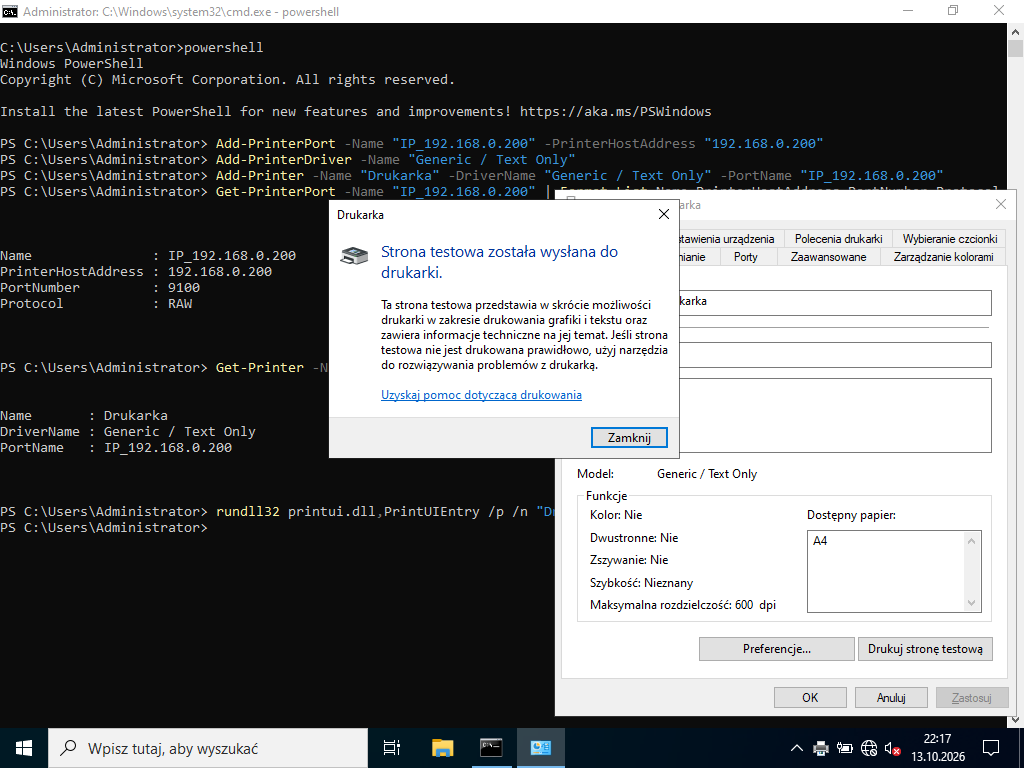
Task: Click the printer icon in system tray
Action: pos(821,748)
